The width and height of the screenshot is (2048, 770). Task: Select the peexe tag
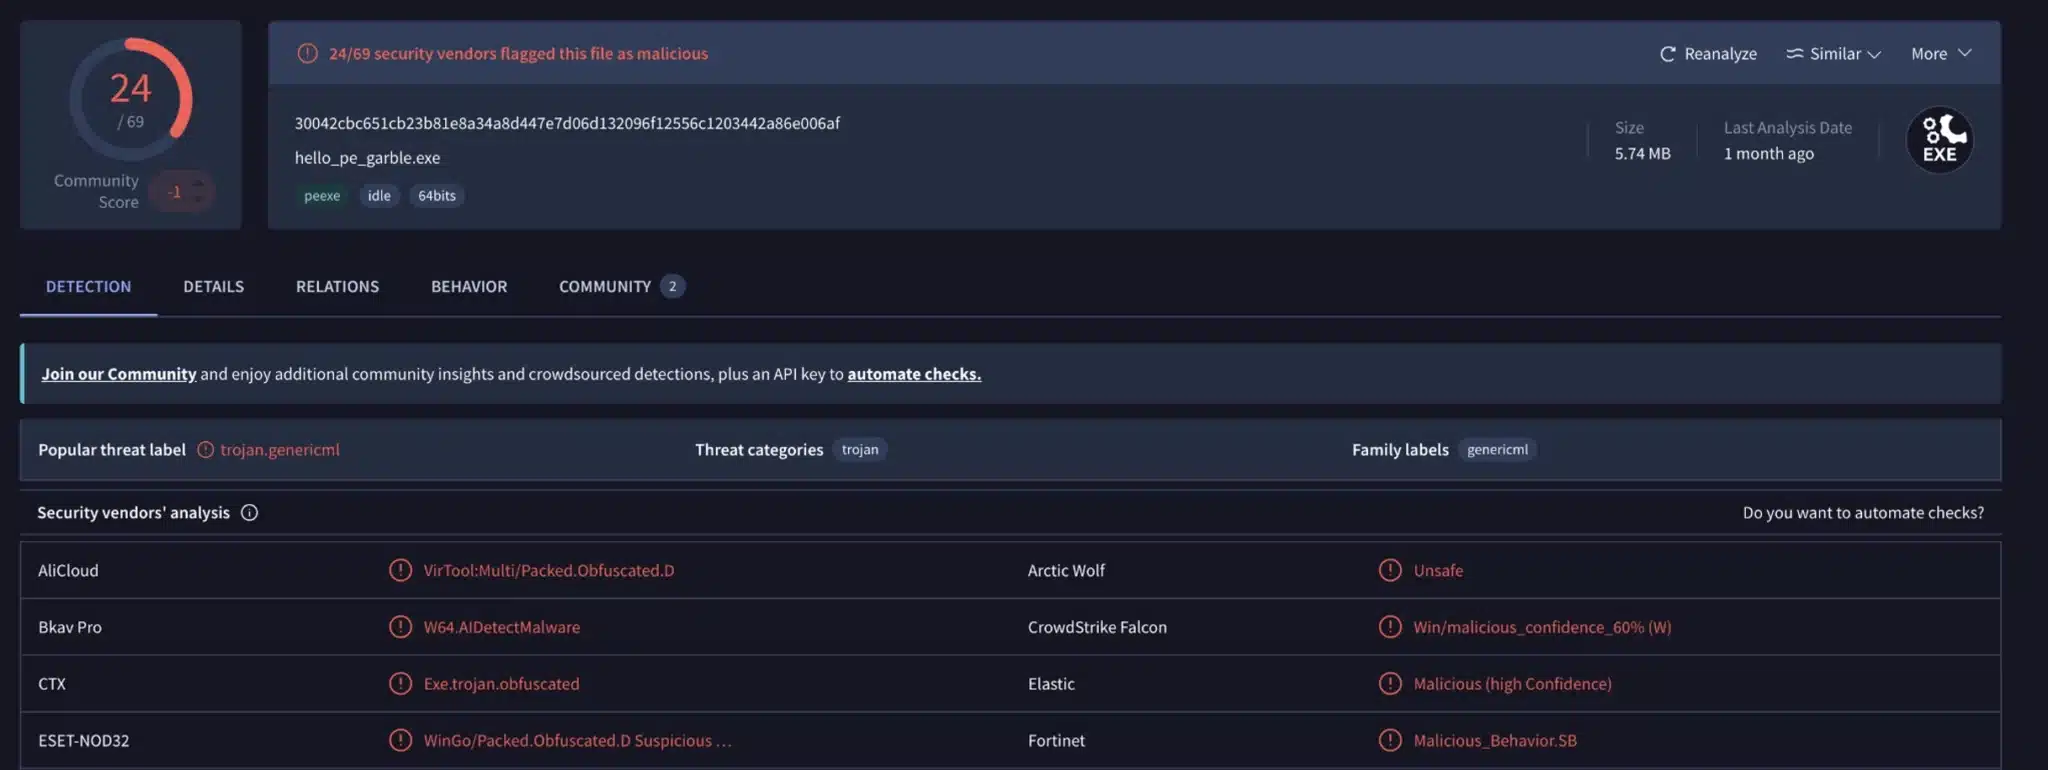[x=322, y=196]
